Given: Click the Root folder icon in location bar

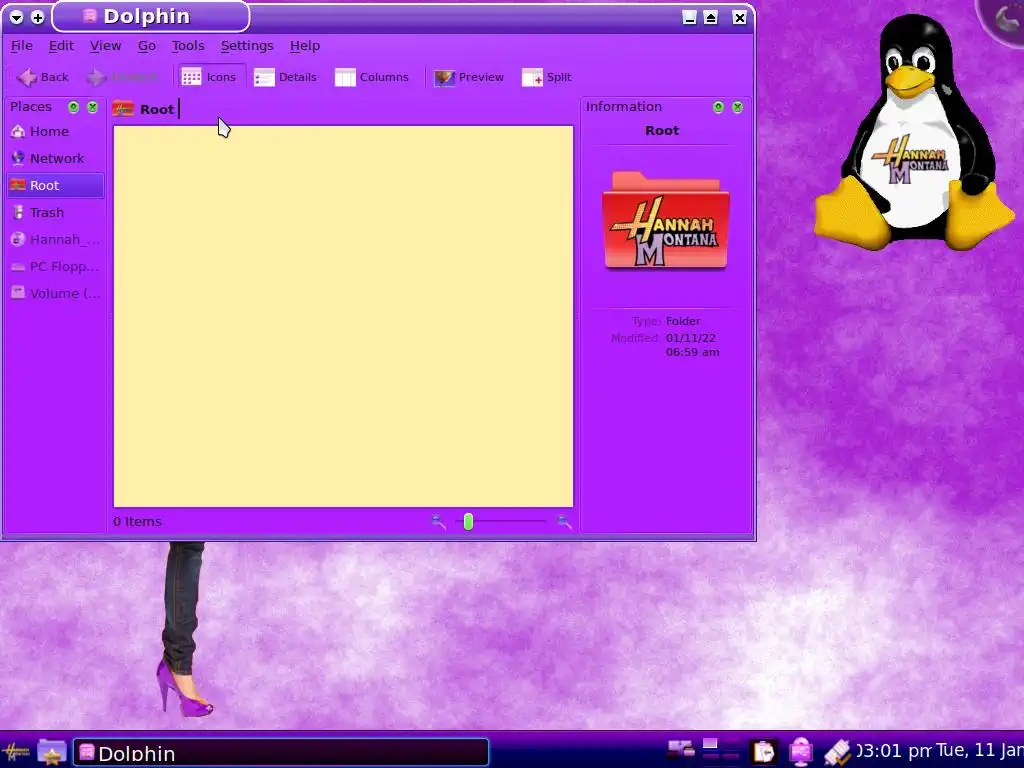Looking at the screenshot, I should [x=123, y=109].
